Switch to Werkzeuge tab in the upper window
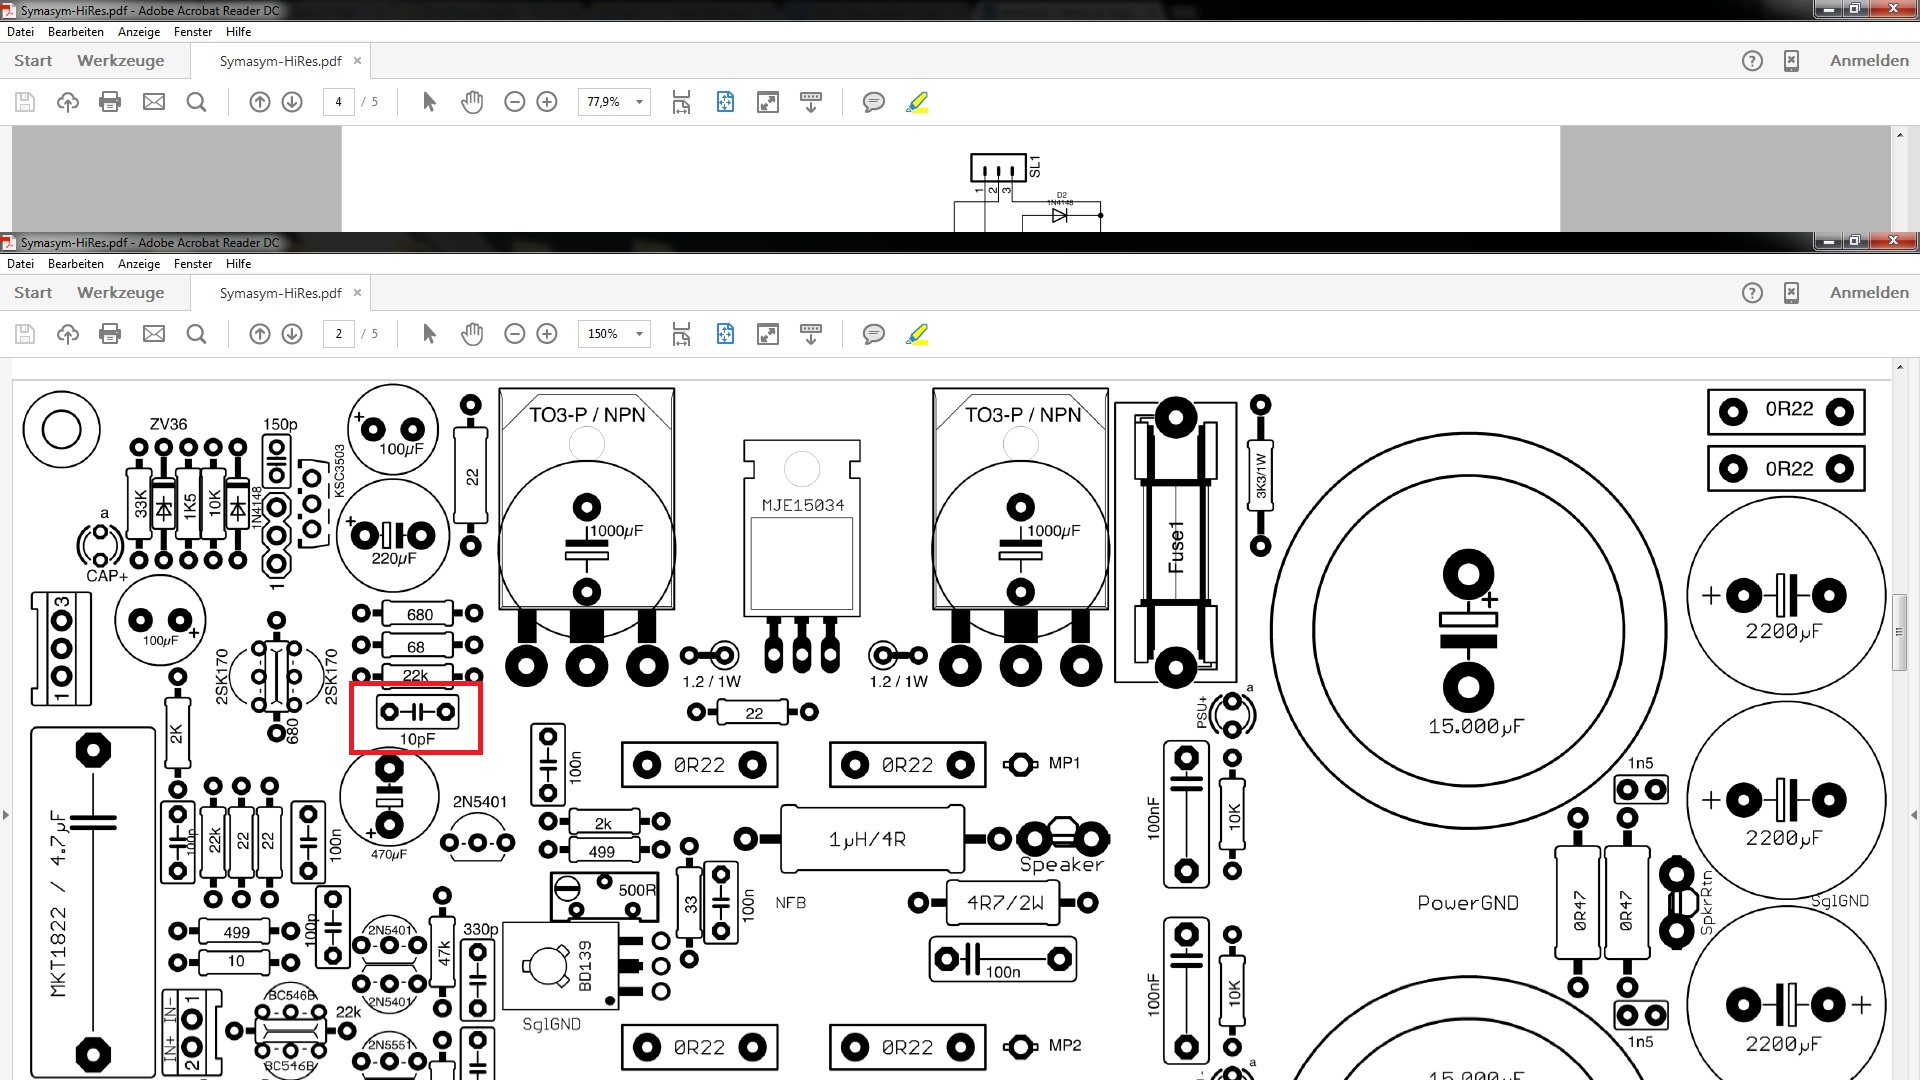 pyautogui.click(x=121, y=61)
